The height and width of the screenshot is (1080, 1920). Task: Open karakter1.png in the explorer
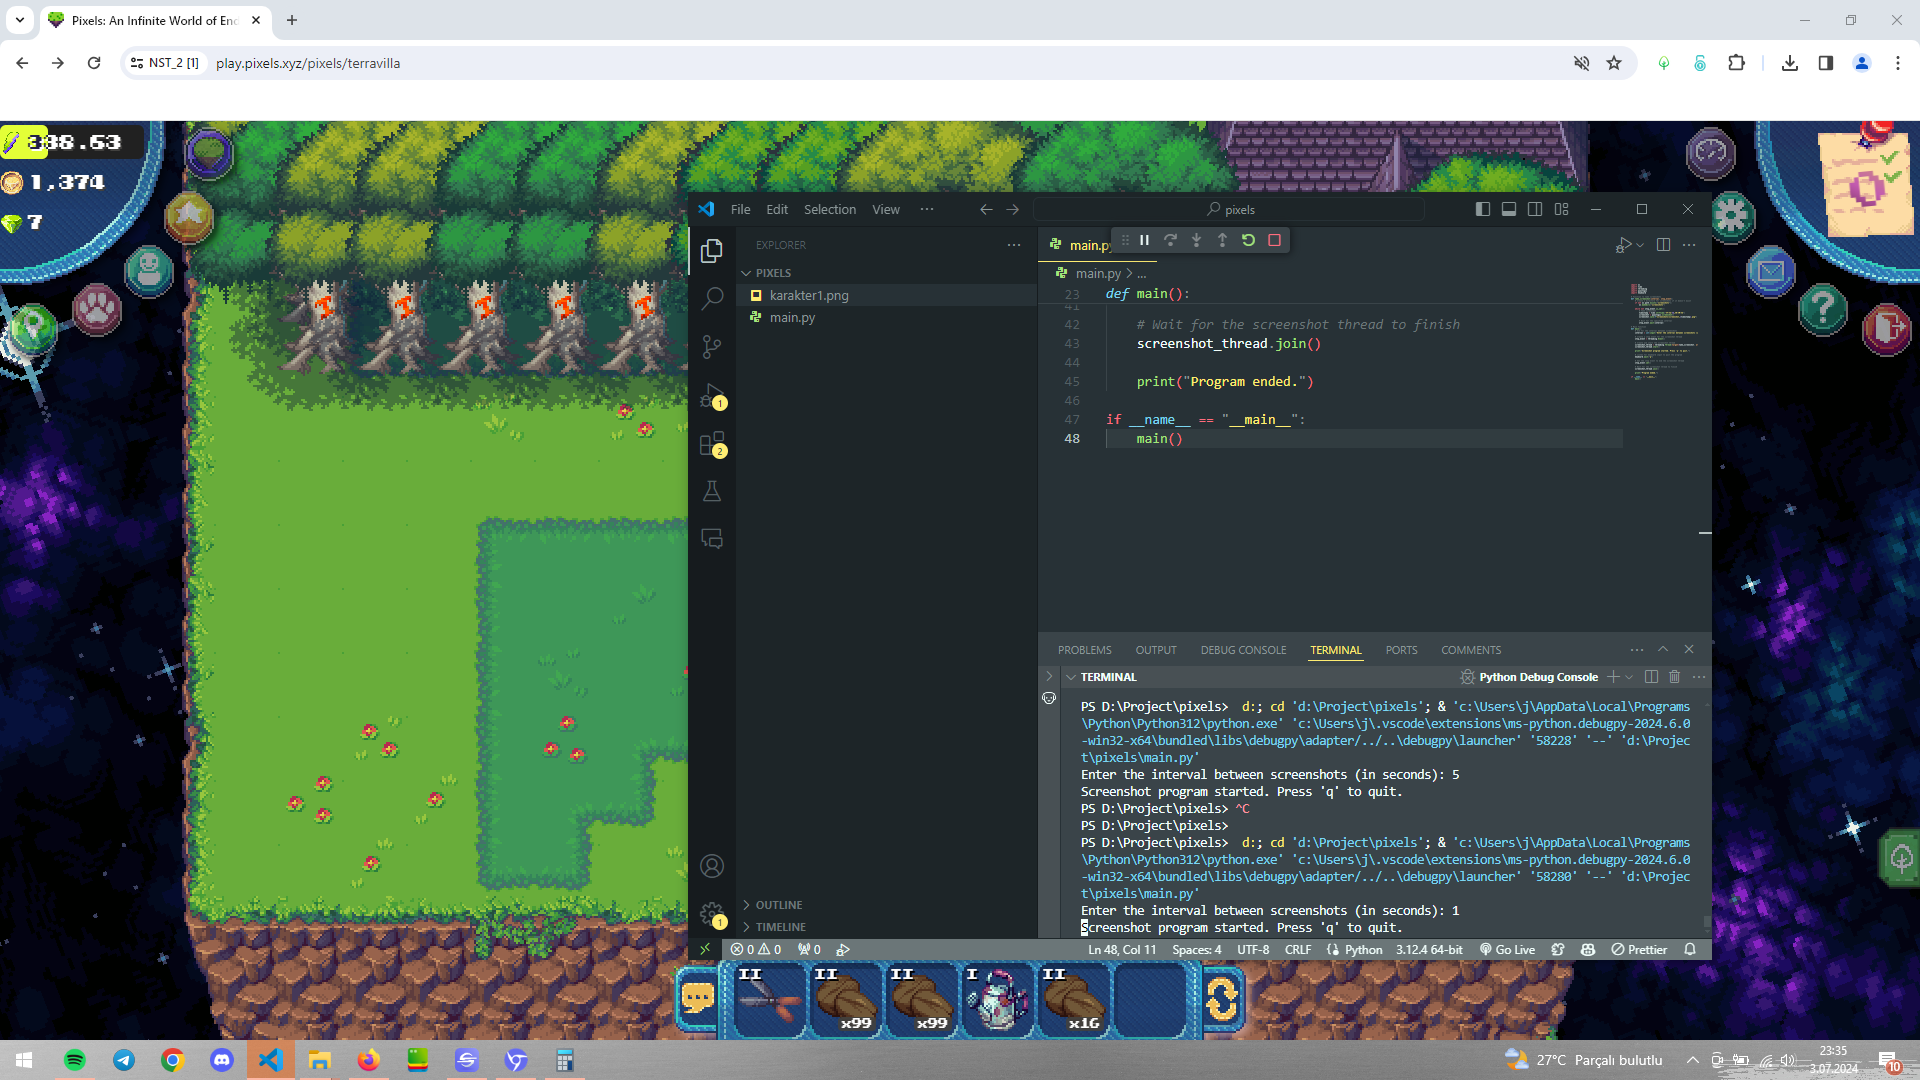(808, 295)
